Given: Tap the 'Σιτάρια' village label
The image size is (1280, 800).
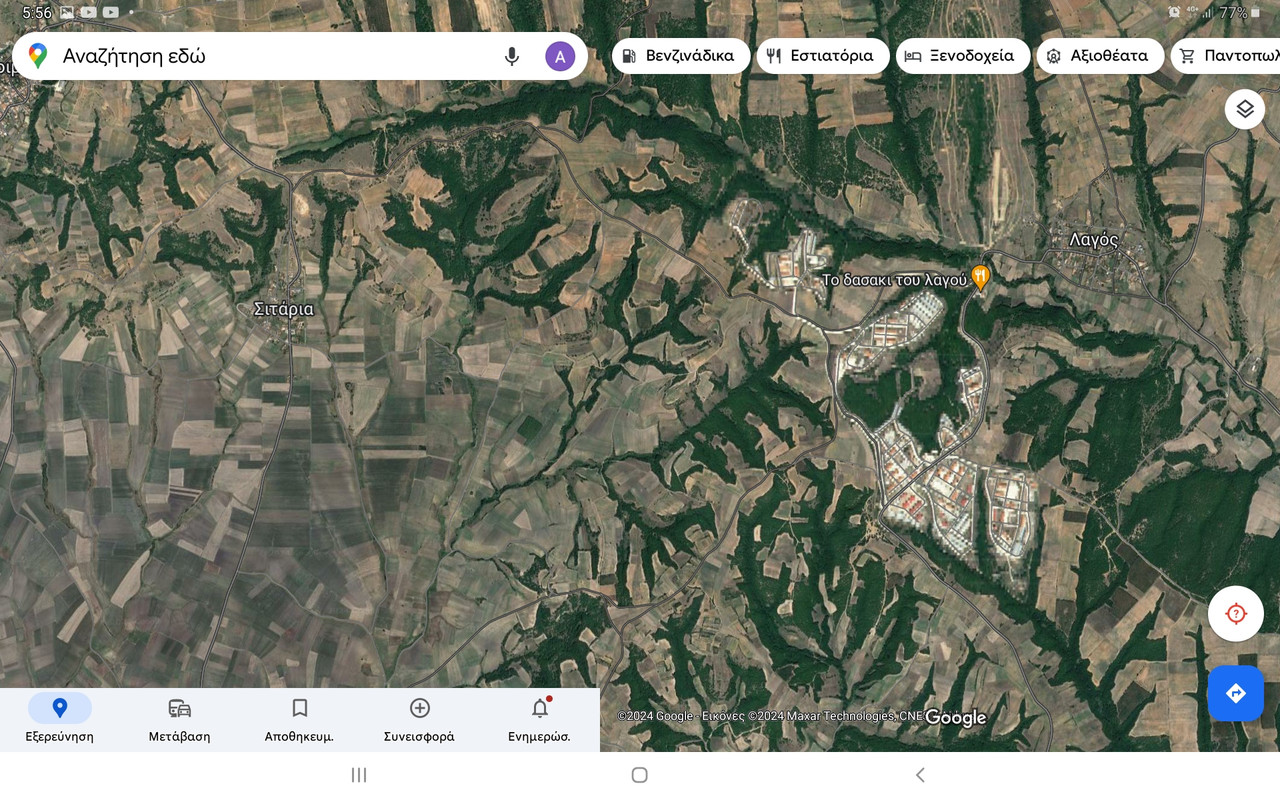Looking at the screenshot, I should pos(284,309).
